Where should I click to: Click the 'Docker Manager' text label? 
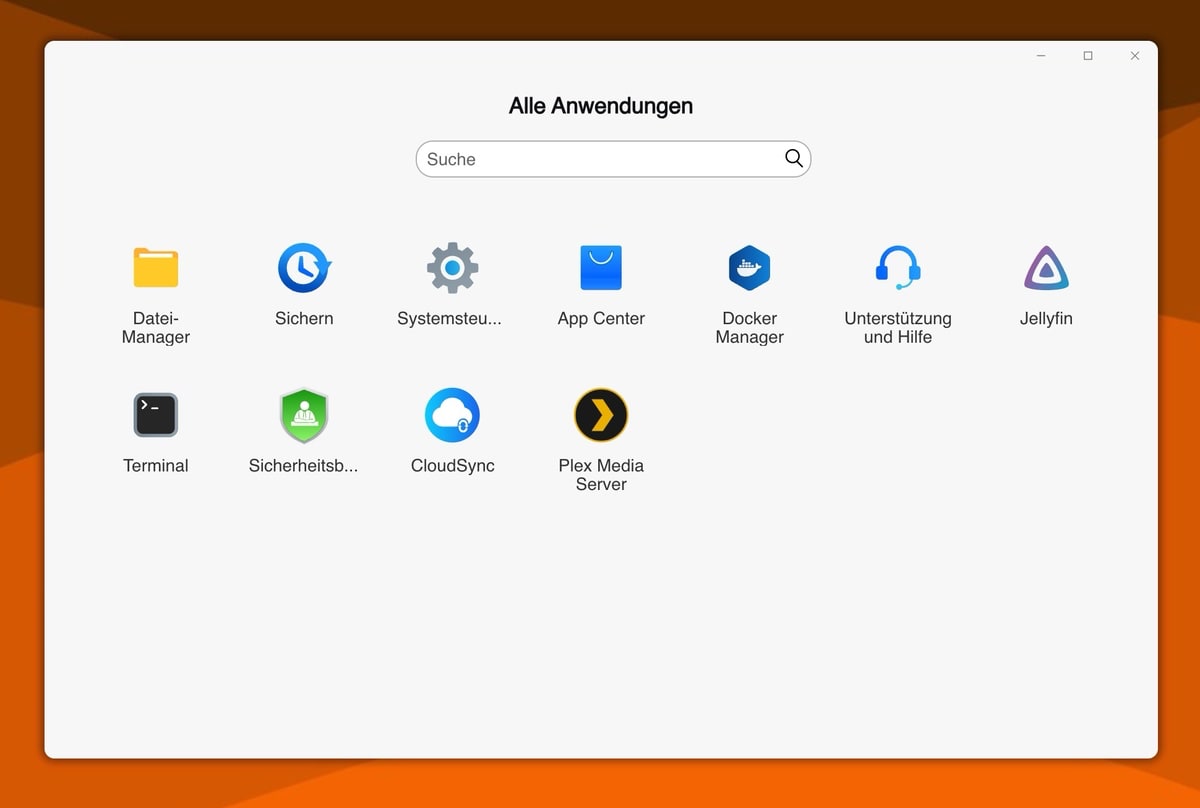[x=749, y=328]
